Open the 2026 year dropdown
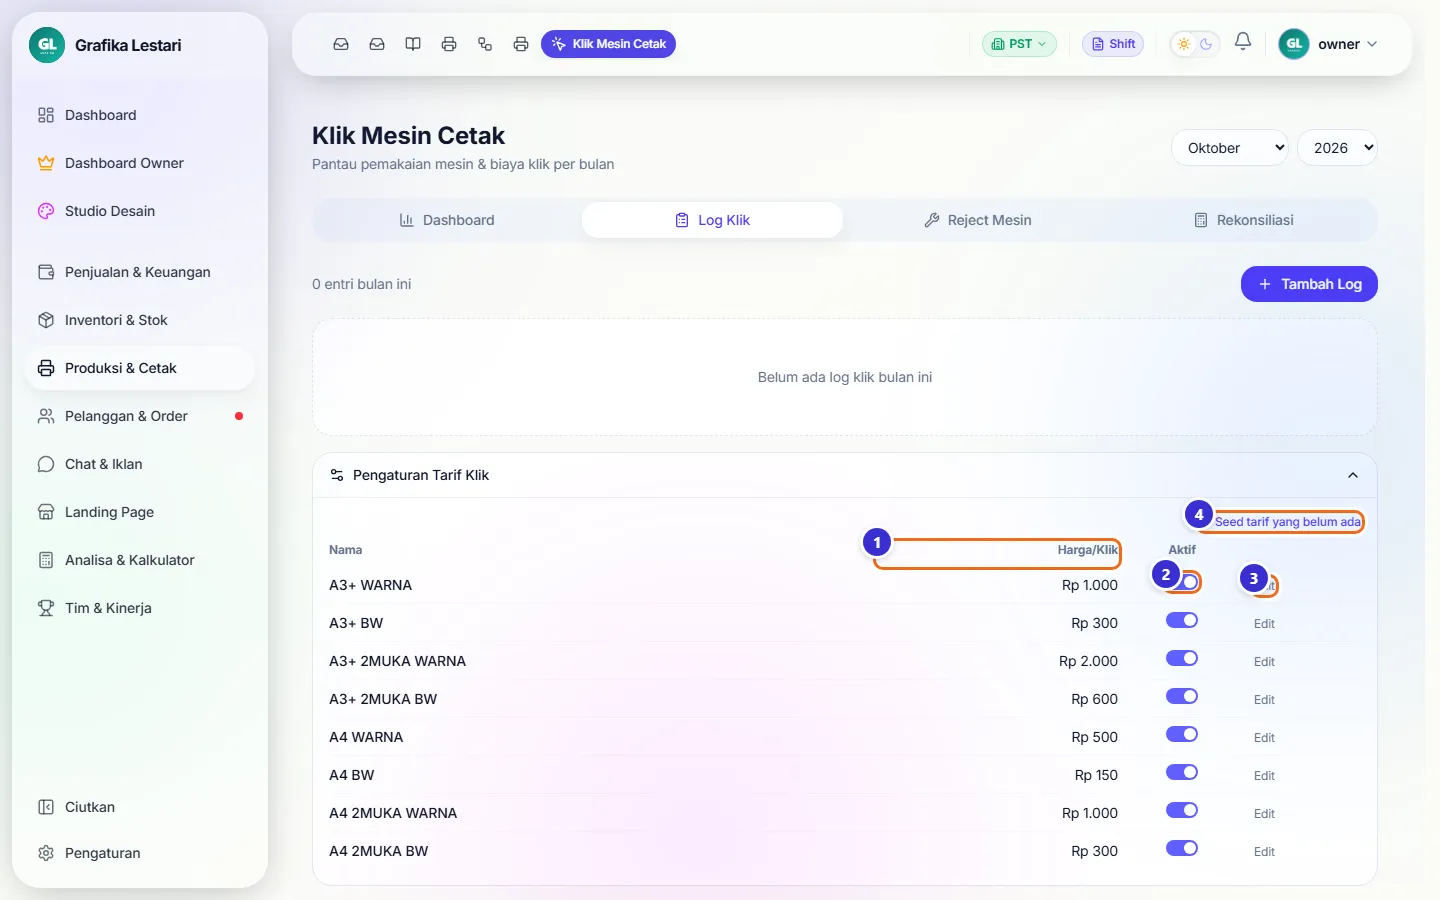Screen dimensions: 1440x900 click(x=1338, y=148)
